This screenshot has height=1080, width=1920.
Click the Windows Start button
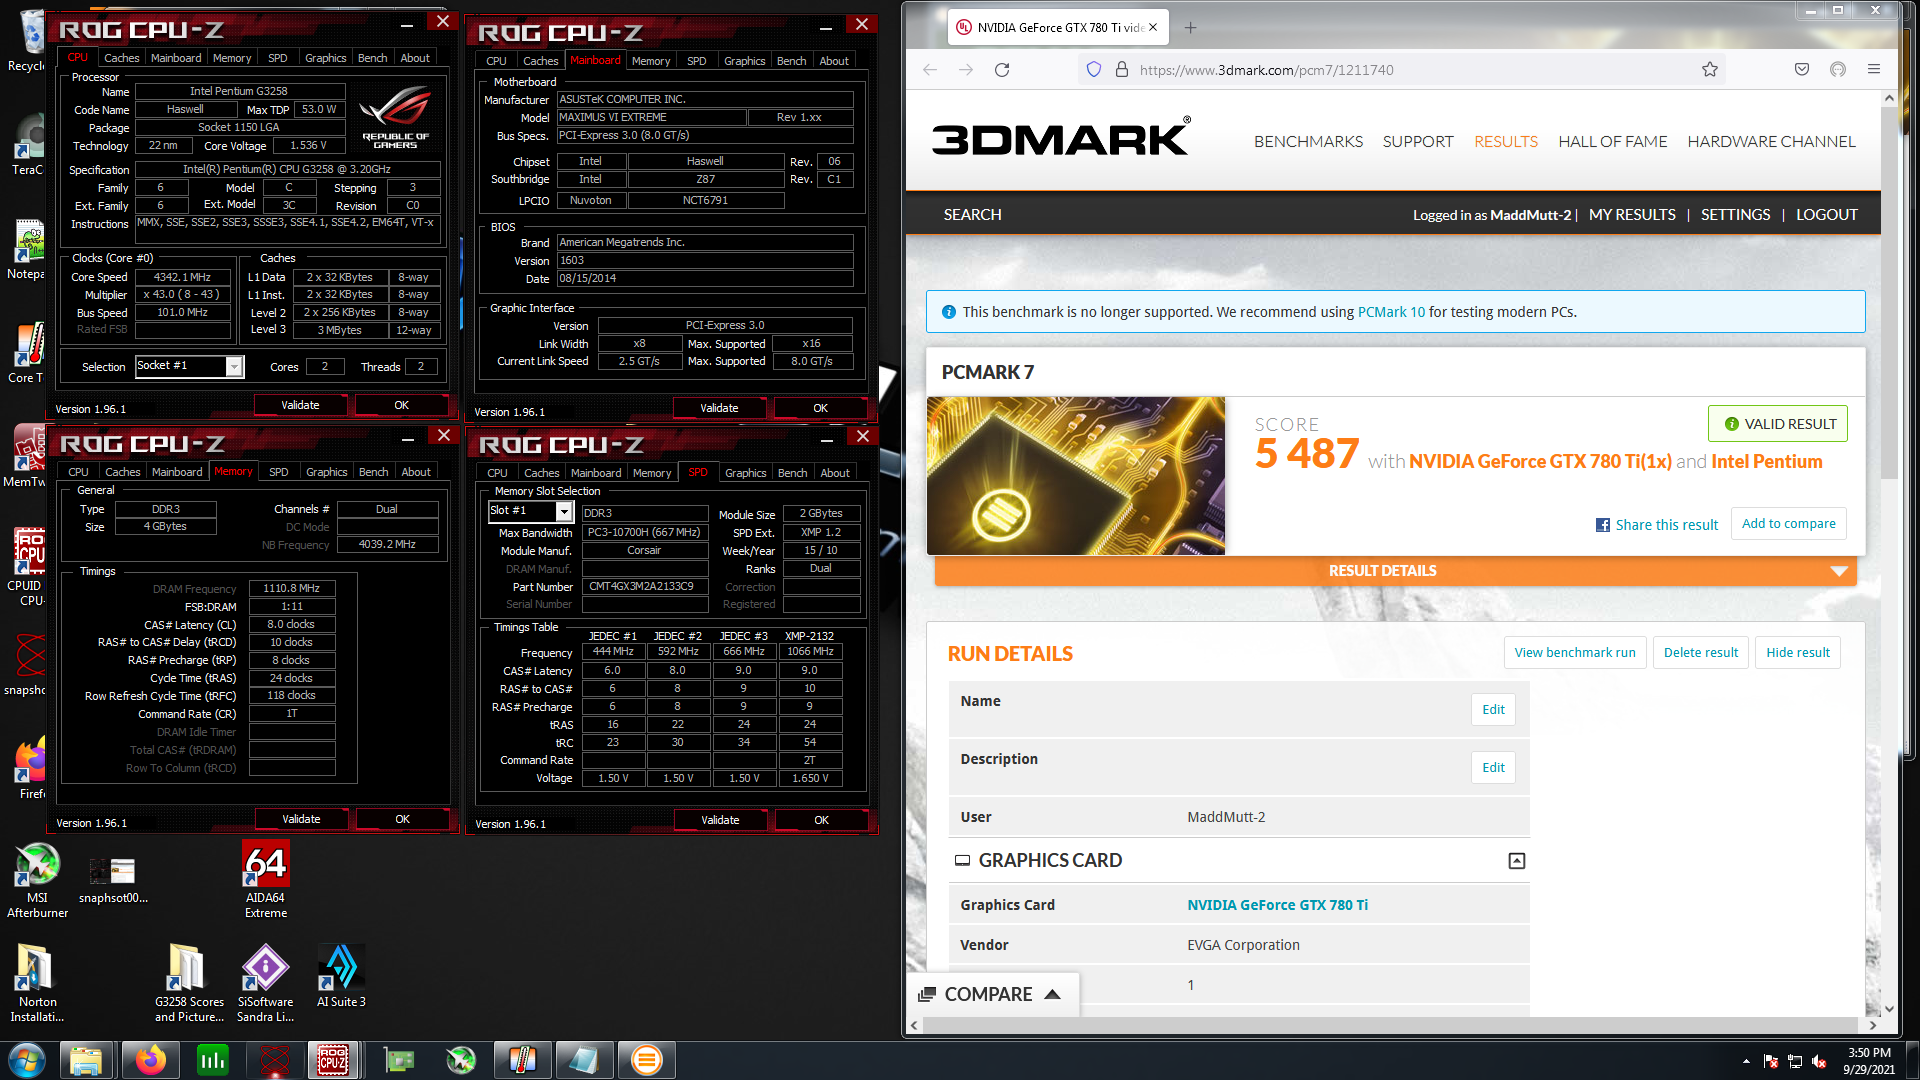27,1060
